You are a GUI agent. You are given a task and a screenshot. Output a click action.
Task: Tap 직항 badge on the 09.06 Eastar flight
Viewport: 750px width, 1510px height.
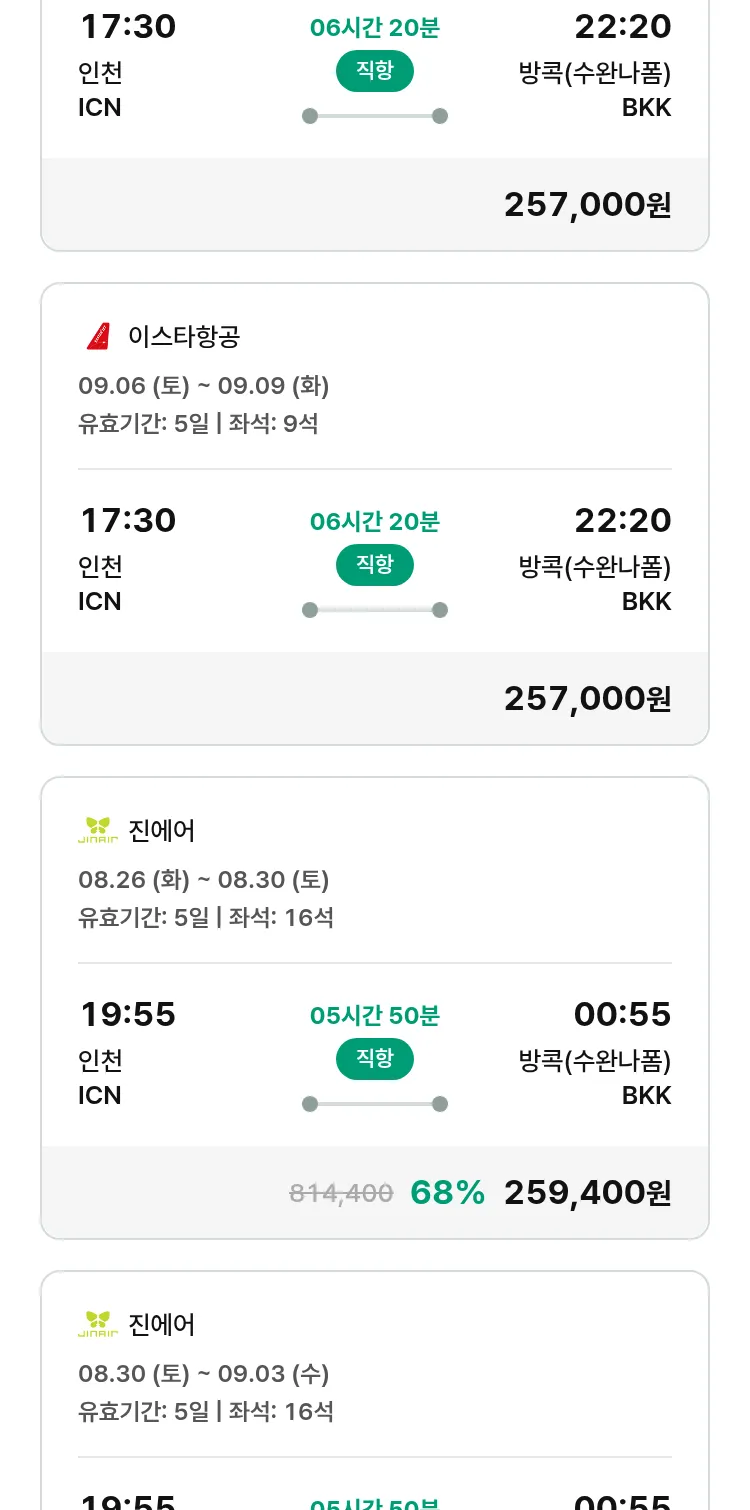374,565
